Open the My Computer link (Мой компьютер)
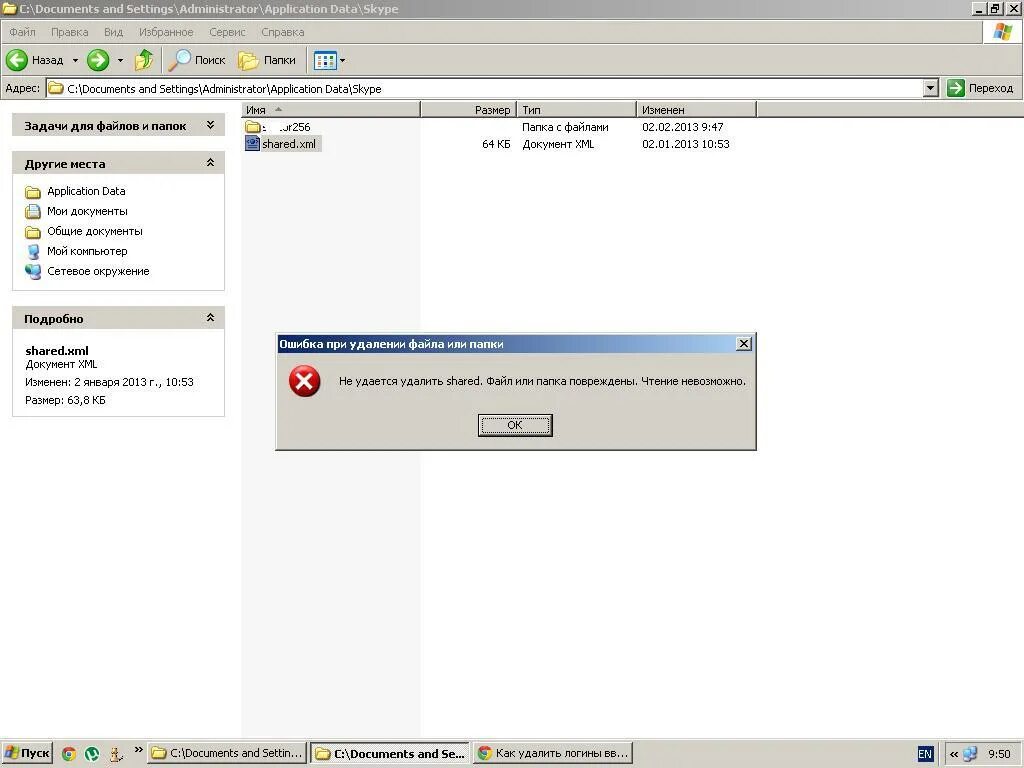 point(87,251)
